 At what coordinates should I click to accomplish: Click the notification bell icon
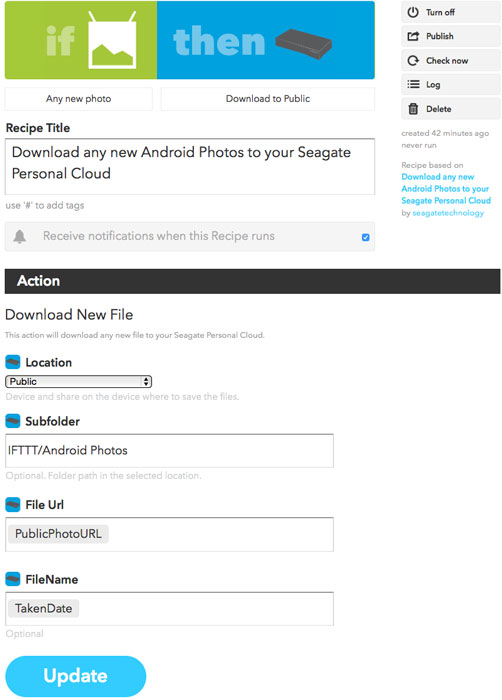(20, 236)
